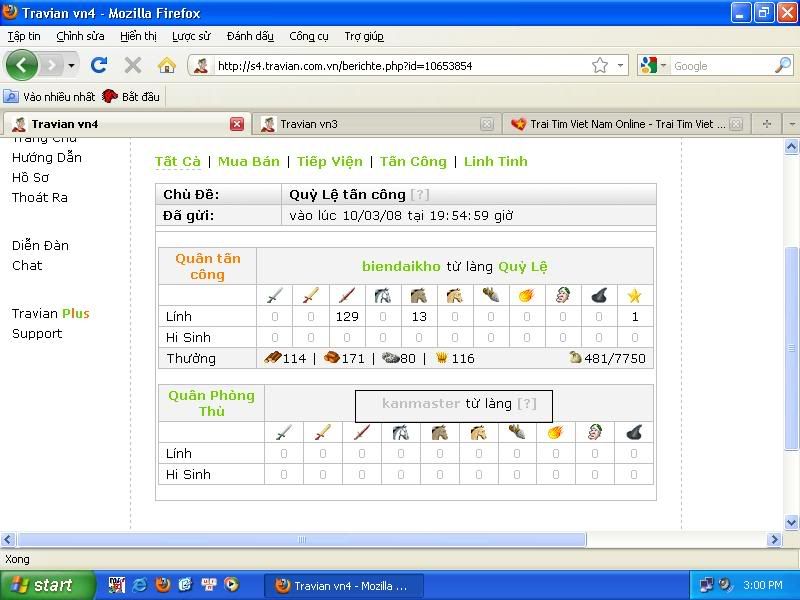Open the Tập tin menu
The height and width of the screenshot is (600, 800).
(x=23, y=36)
